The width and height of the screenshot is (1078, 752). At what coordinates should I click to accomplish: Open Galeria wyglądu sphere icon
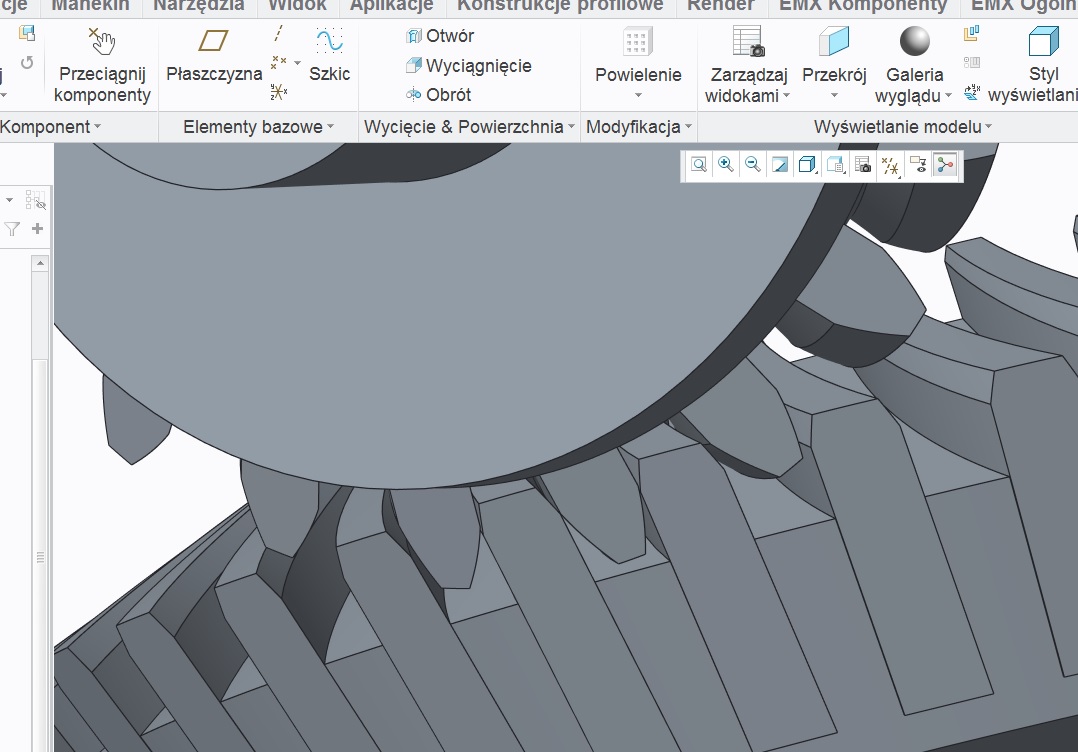(914, 41)
